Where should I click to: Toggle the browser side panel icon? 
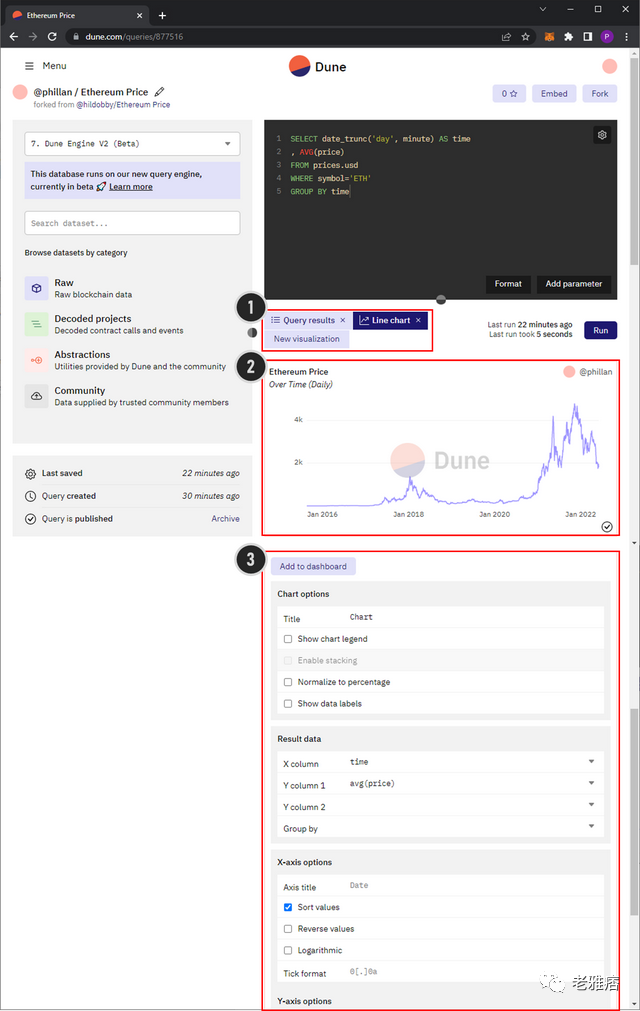[x=588, y=37]
